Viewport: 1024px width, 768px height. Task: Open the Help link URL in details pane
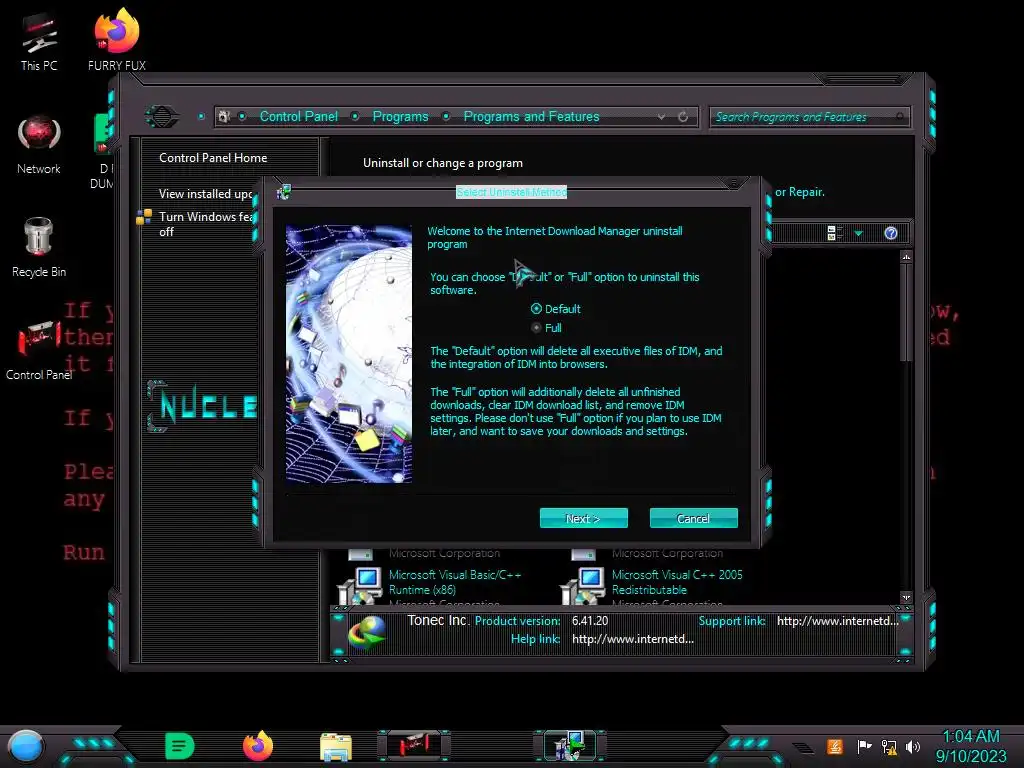coord(633,639)
